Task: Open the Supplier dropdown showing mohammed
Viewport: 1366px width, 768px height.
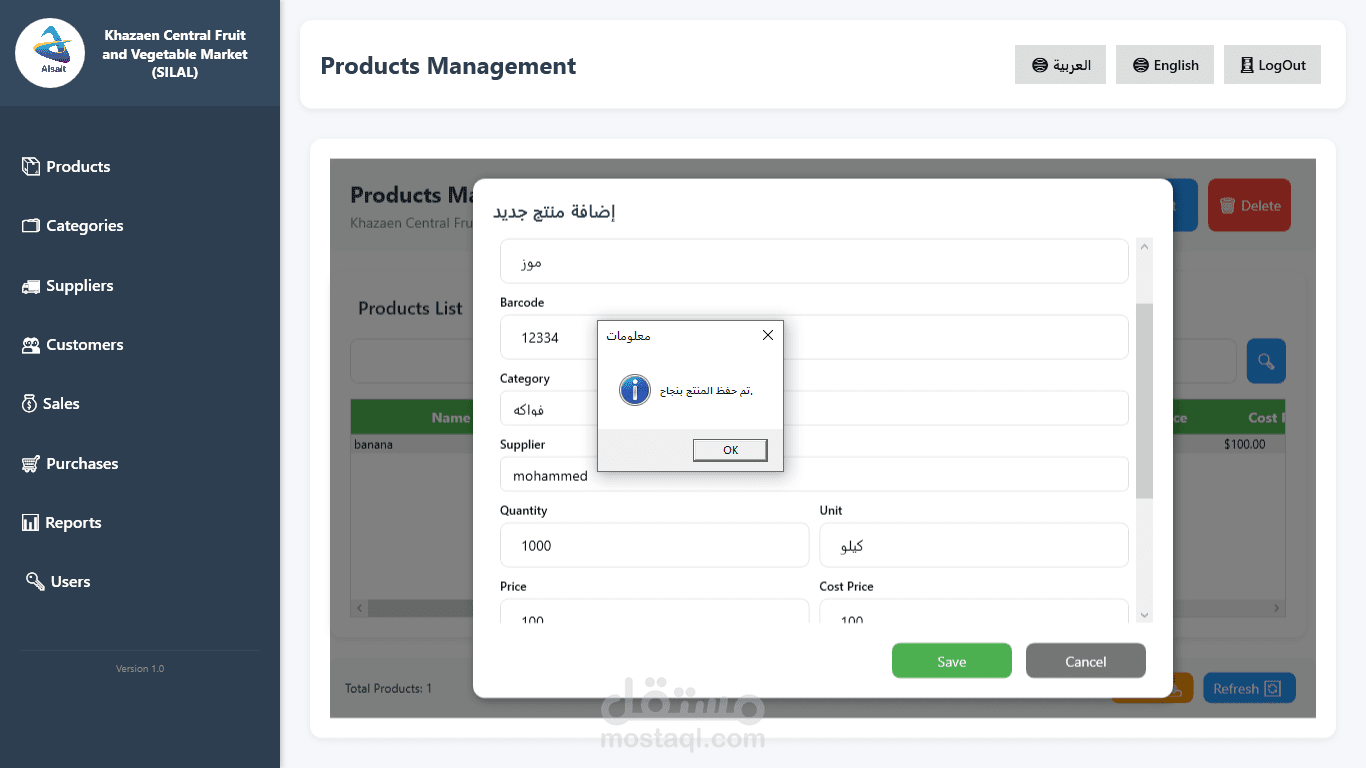Action: [x=814, y=475]
